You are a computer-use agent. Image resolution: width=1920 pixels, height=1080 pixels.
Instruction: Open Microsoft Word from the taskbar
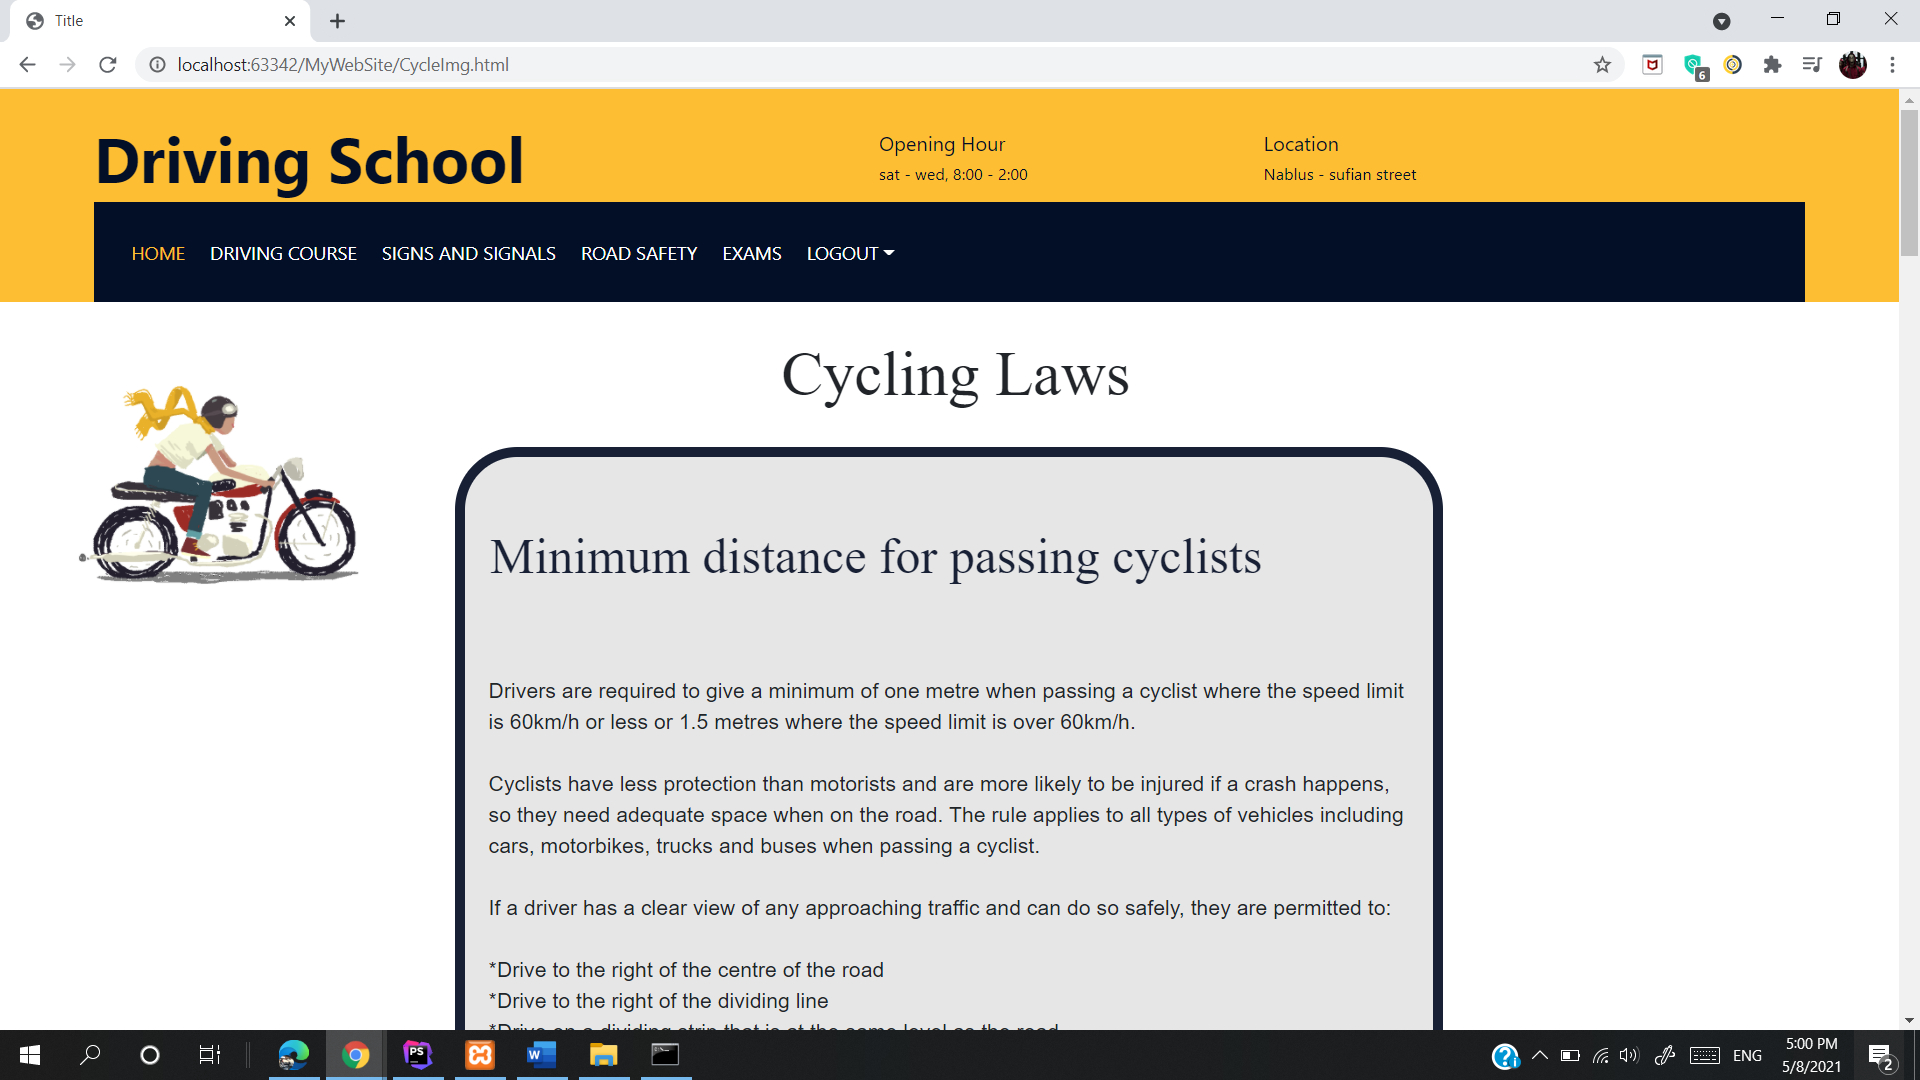click(x=541, y=1055)
